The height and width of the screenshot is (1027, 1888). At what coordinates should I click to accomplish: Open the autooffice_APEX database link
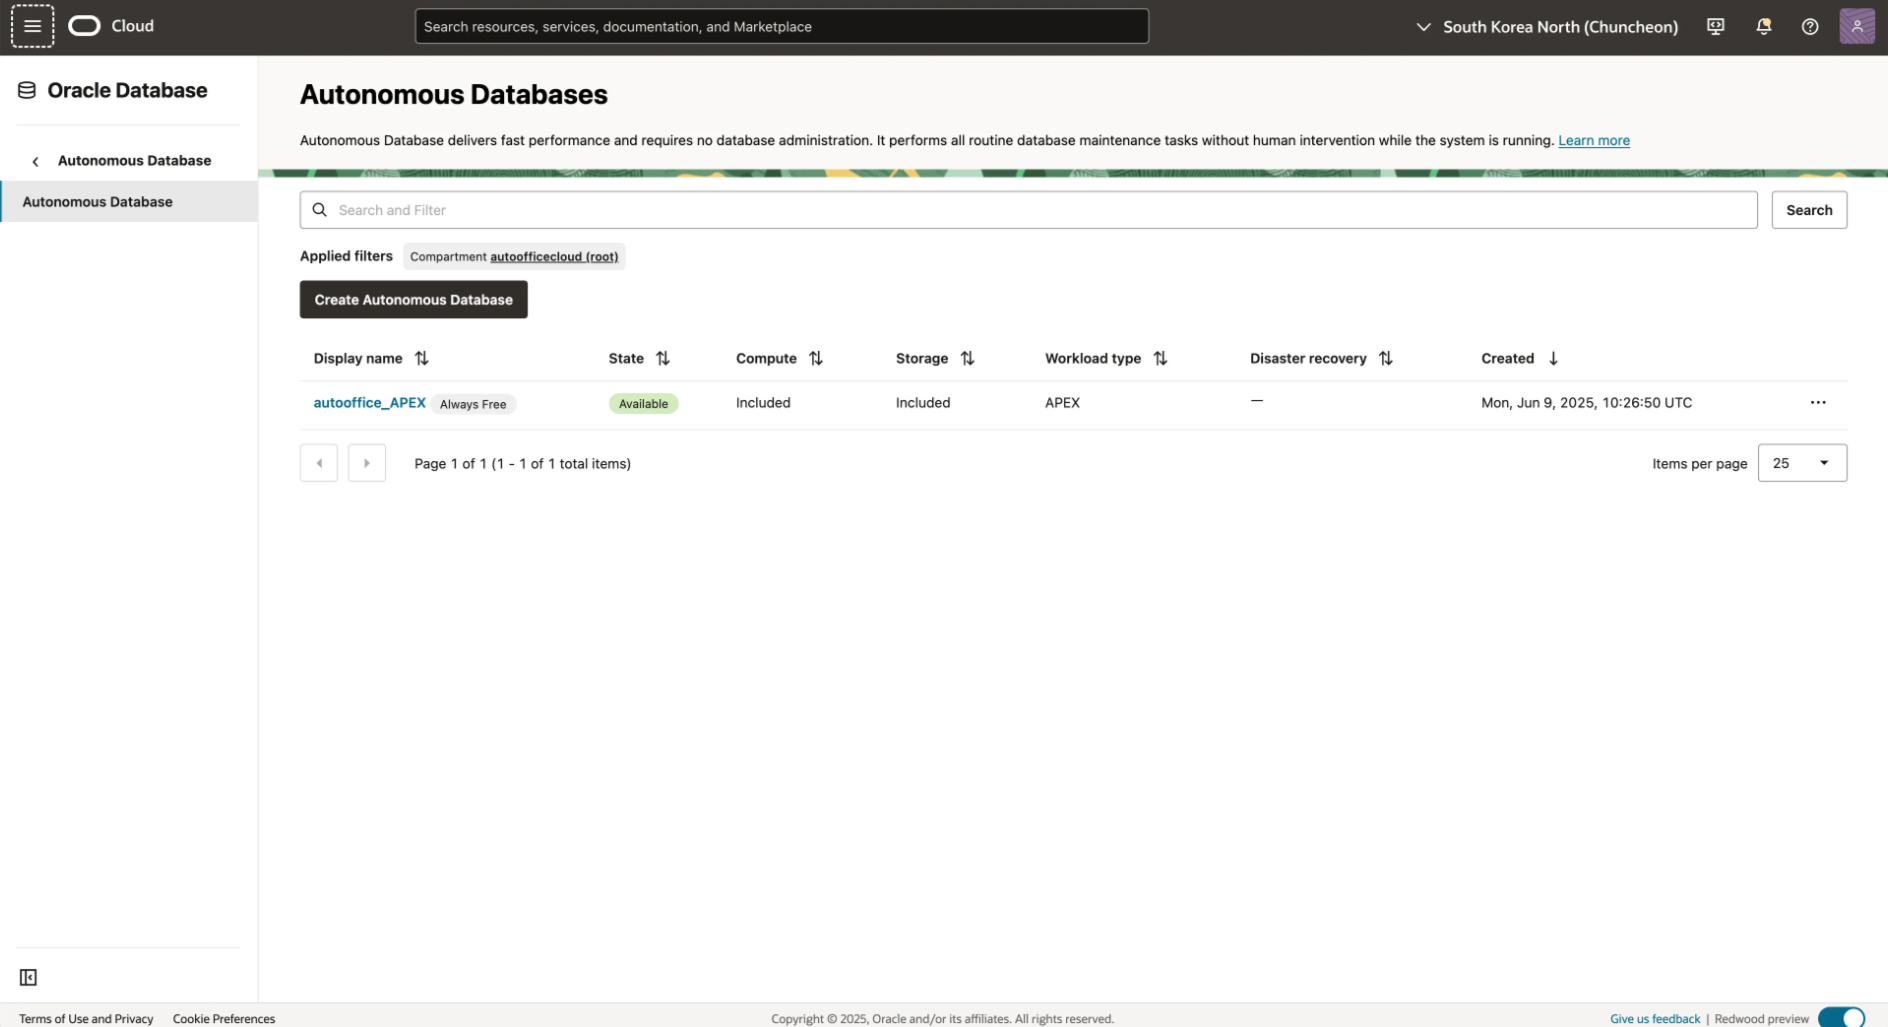[x=370, y=403]
